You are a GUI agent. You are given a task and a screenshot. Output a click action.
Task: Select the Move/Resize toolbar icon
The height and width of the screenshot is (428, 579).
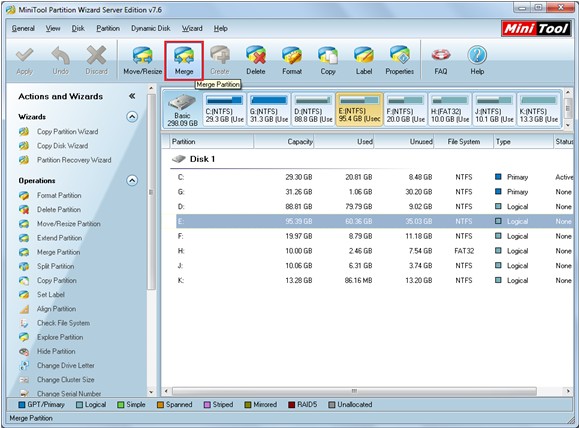(143, 56)
